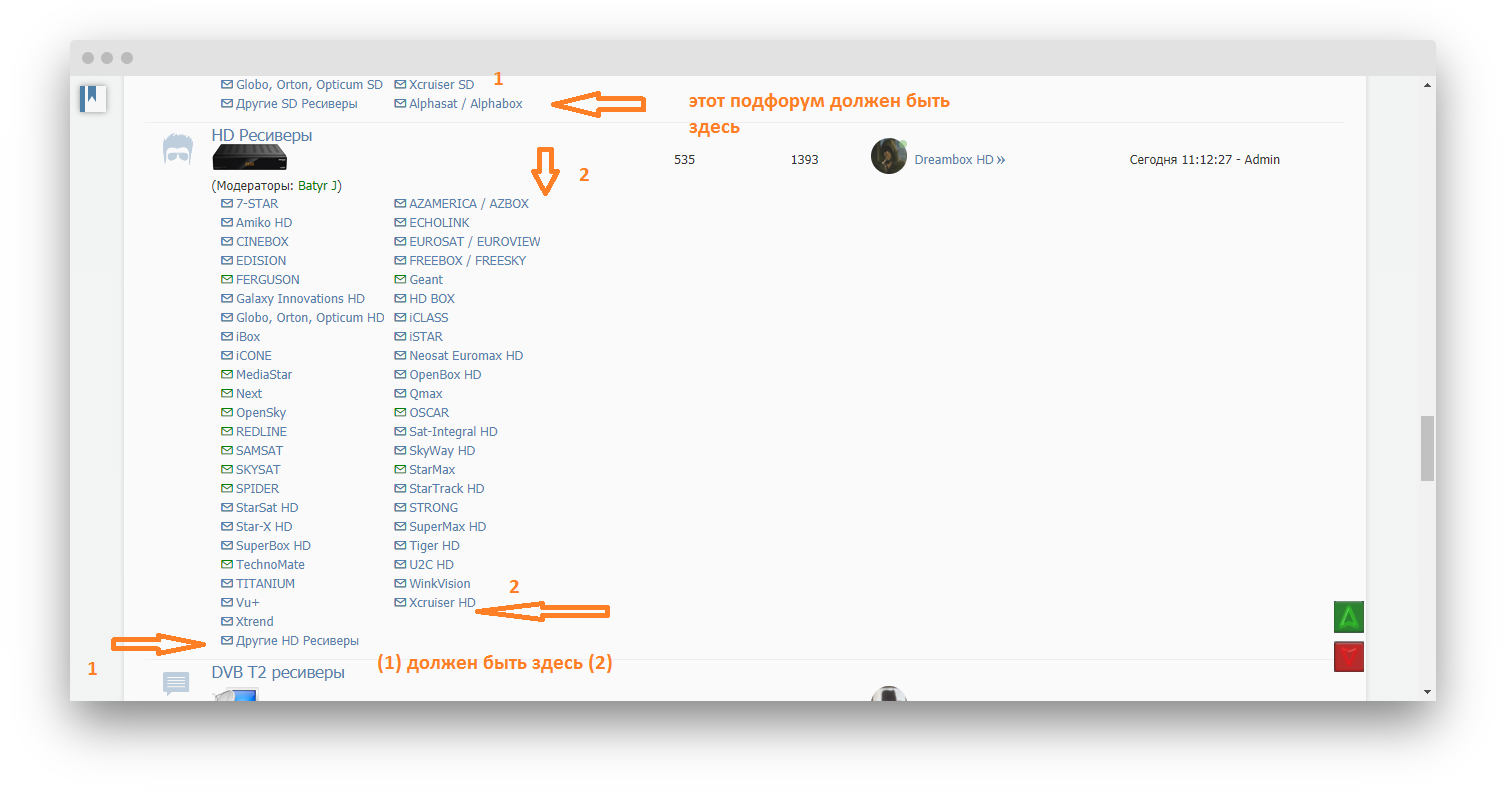Open the Neosat Euromax HD subforum
This screenshot has height=801, width=1506.
tap(466, 356)
